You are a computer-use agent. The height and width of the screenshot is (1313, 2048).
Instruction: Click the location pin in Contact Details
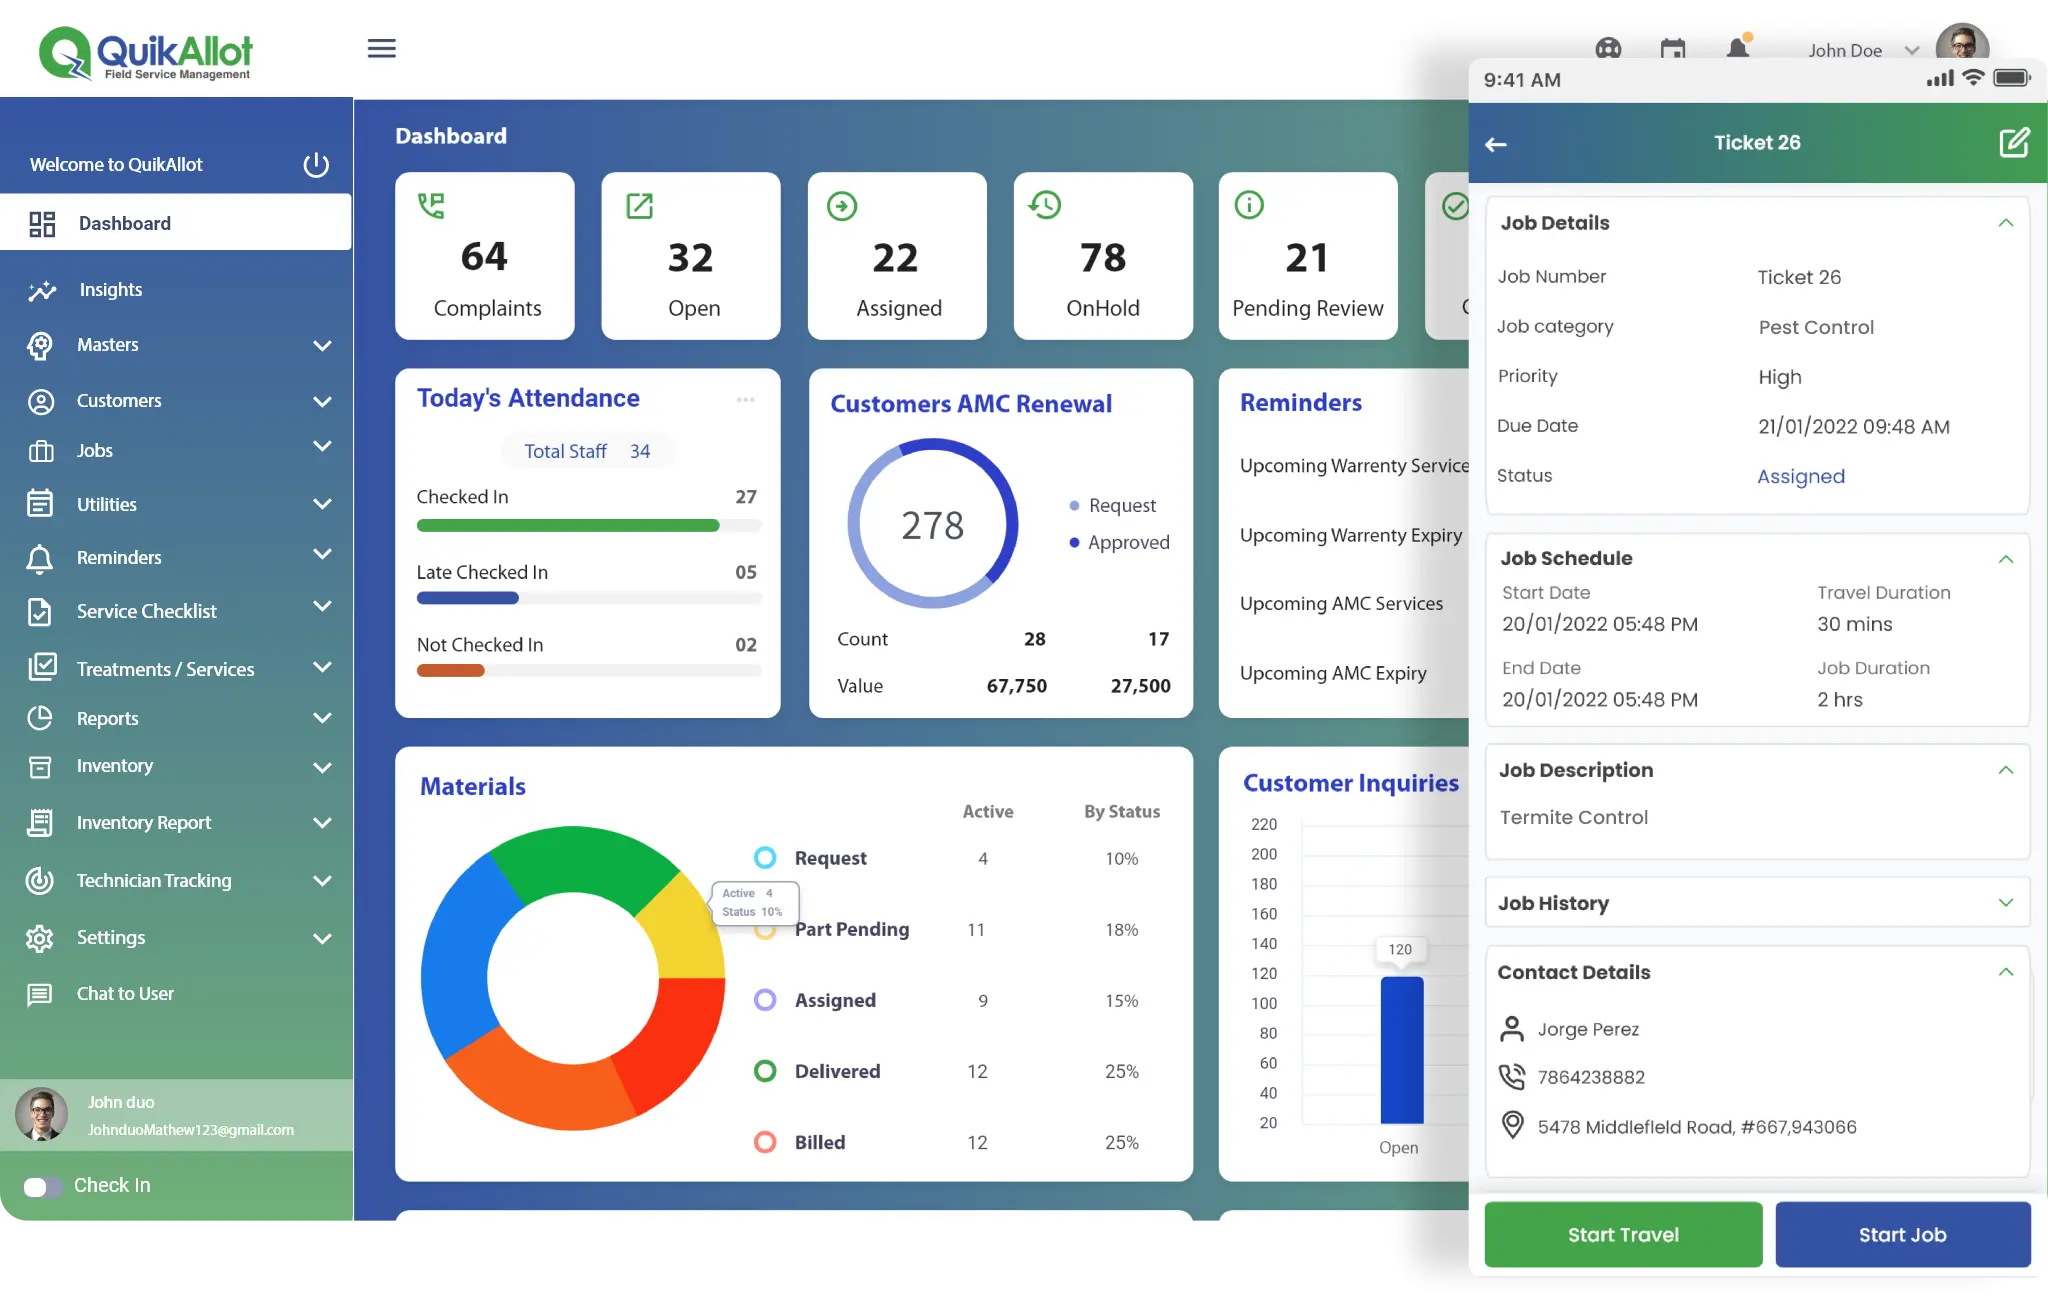click(x=1512, y=1126)
